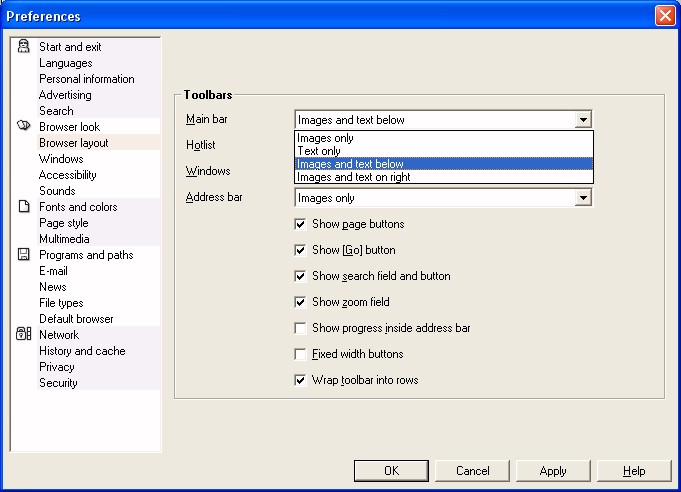This screenshot has width=681, height=492.
Task: Toggle Fixed width buttons checkbox
Action: 300,354
